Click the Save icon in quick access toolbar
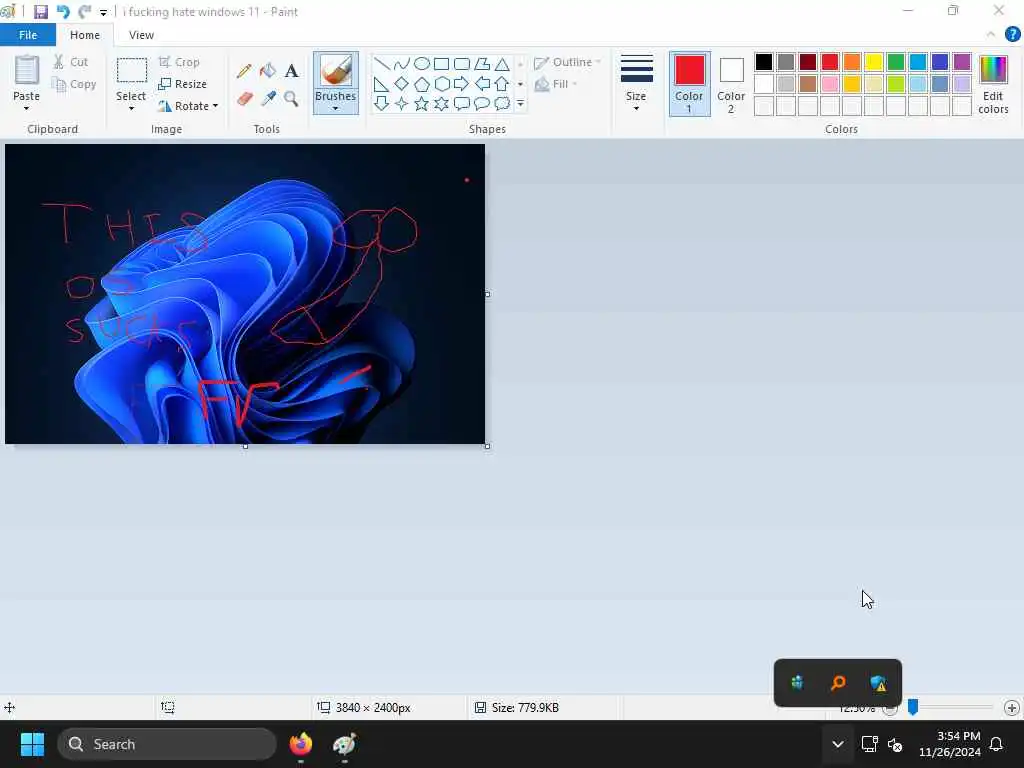This screenshot has width=1024, height=768. [40, 12]
